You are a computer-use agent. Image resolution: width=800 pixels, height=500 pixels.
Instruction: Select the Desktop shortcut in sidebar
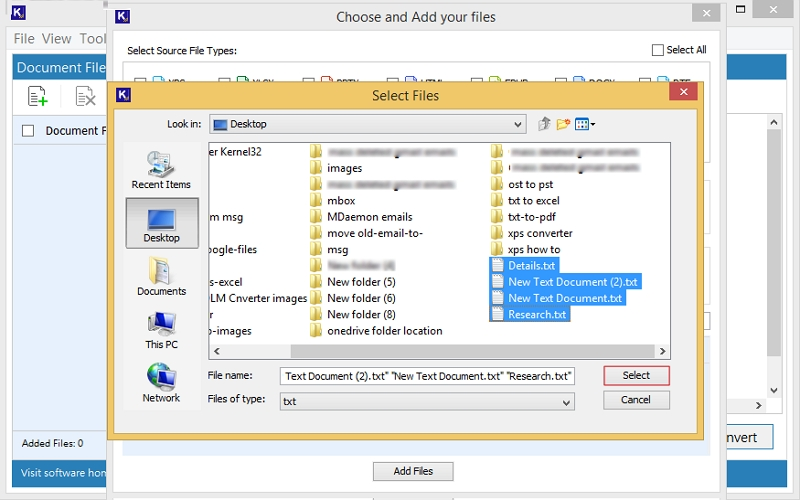coord(162,223)
